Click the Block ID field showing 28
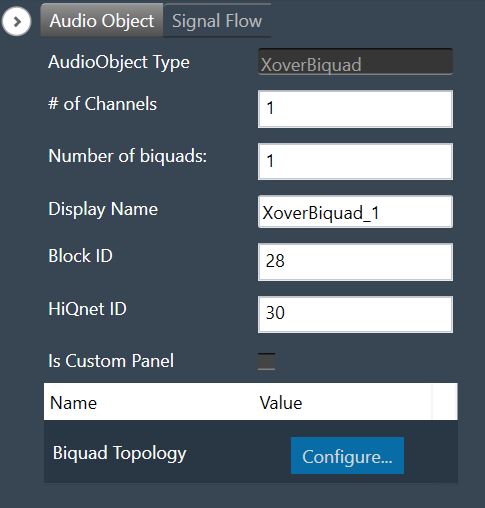485x508 pixels. (355, 262)
